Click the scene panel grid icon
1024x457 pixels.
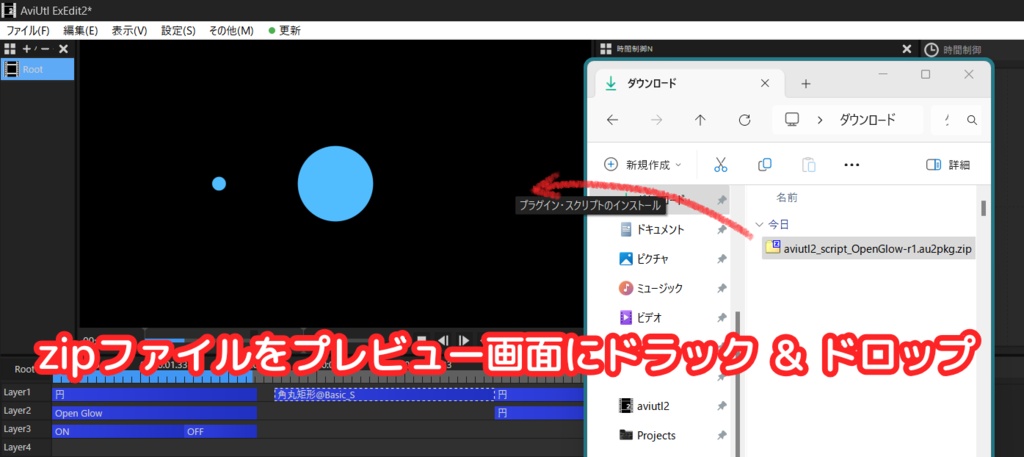click(x=10, y=49)
